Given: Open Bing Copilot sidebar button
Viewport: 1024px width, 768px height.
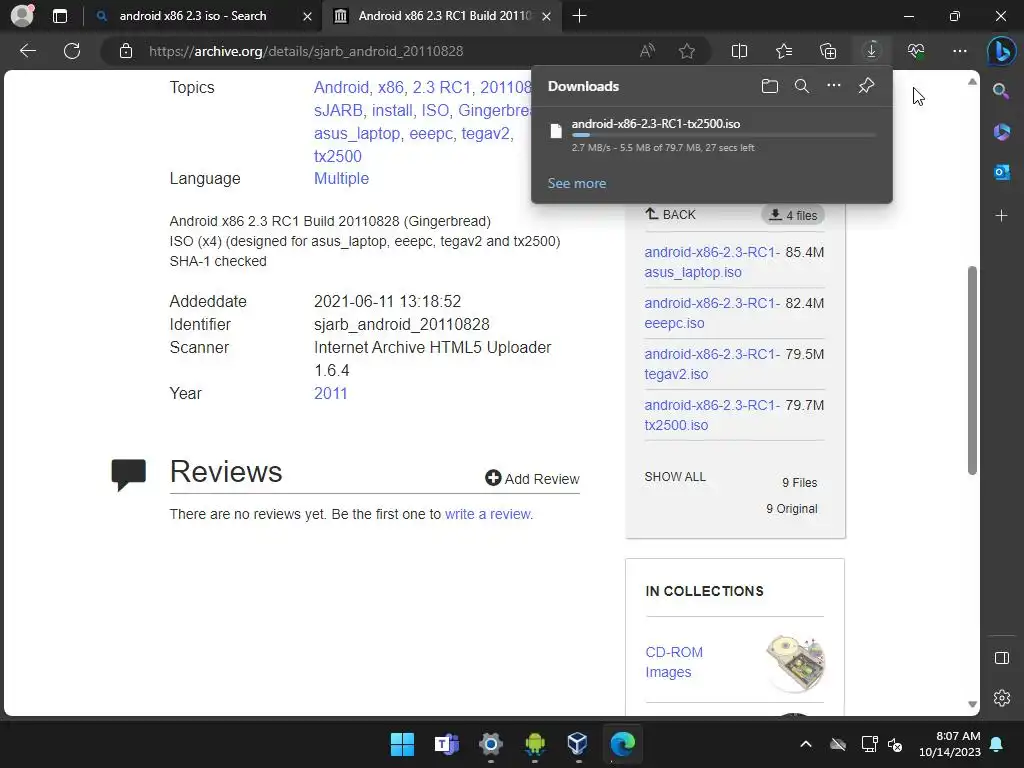Looking at the screenshot, I should coord(1001,52).
